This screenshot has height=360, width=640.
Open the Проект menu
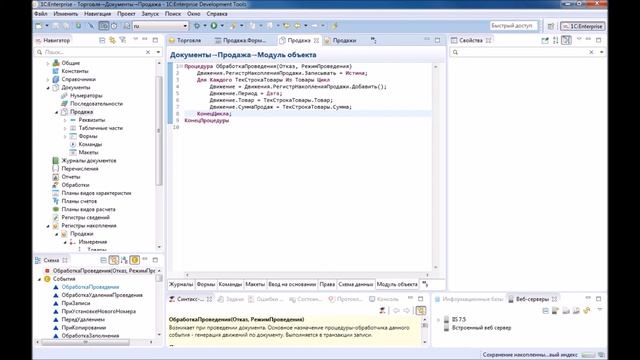tap(126, 13)
